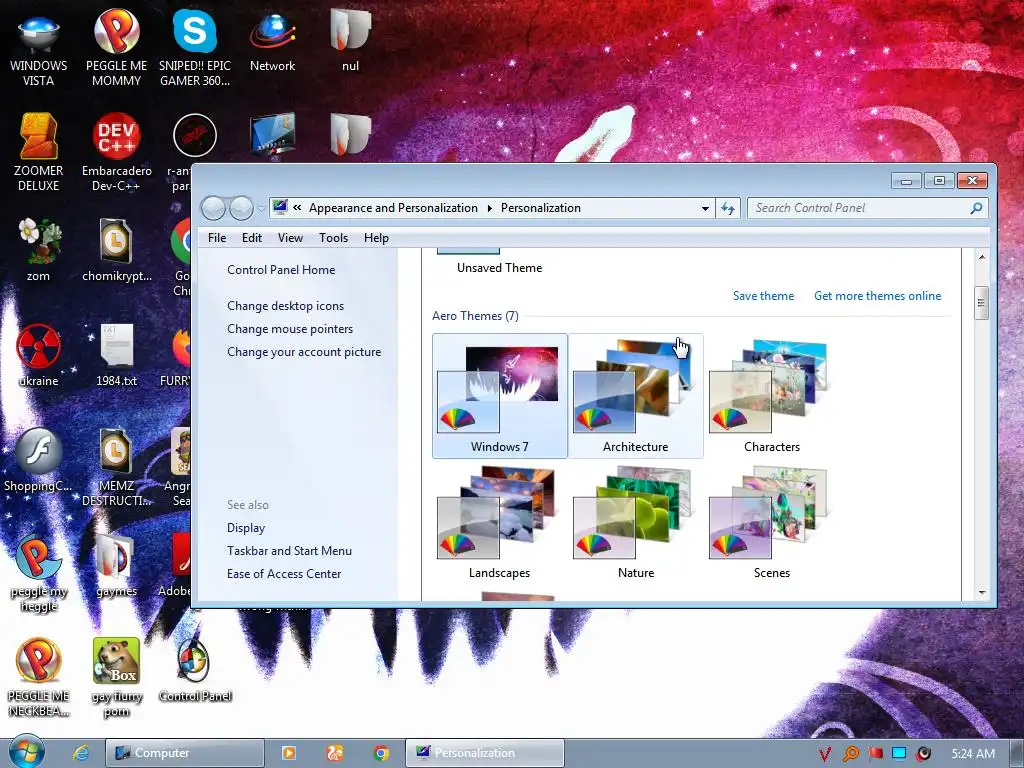Open the View menu
This screenshot has width=1024, height=768.
290,238
